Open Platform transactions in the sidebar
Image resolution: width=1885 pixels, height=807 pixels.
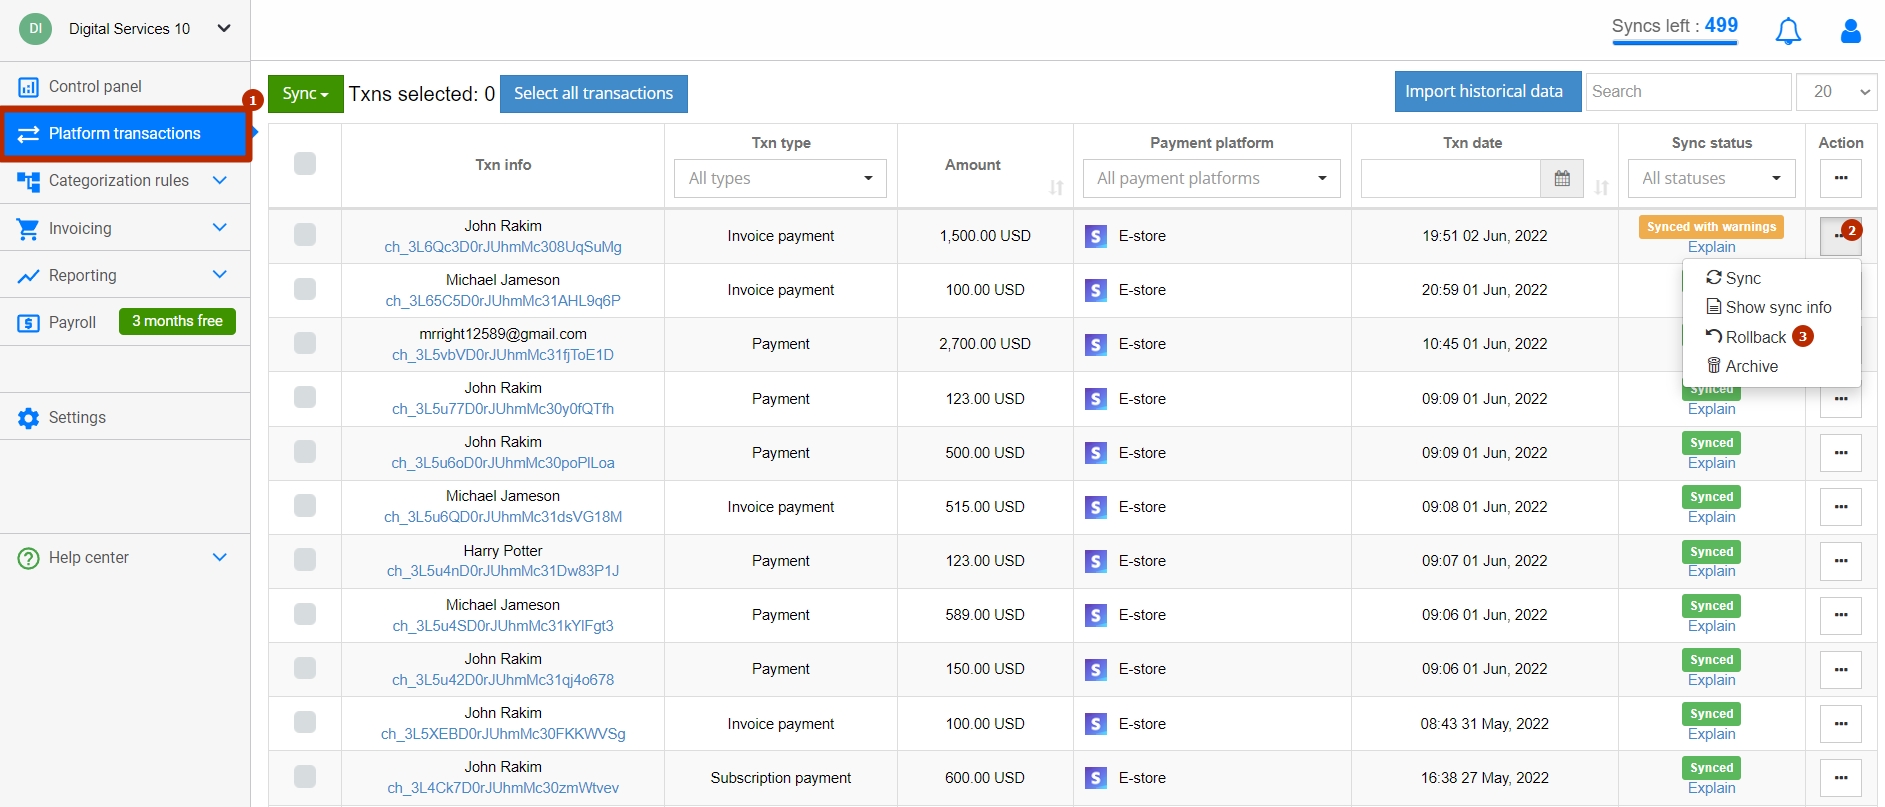point(125,134)
